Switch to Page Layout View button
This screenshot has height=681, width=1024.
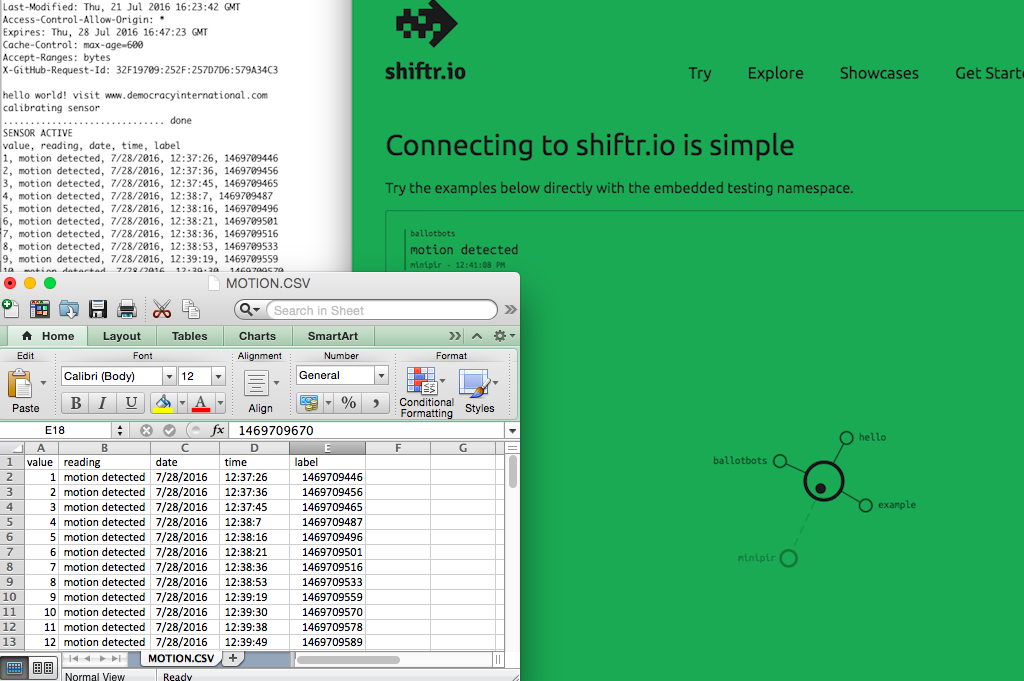(x=43, y=668)
